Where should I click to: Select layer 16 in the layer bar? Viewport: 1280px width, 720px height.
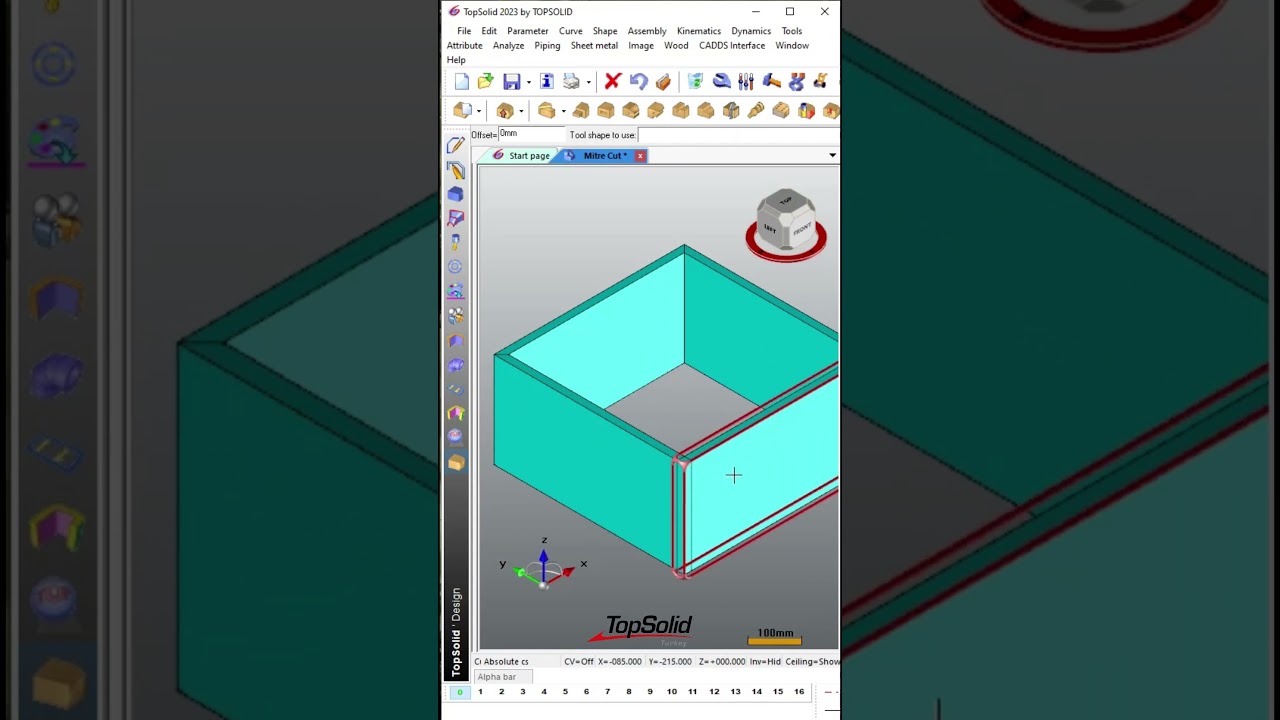[x=799, y=692]
